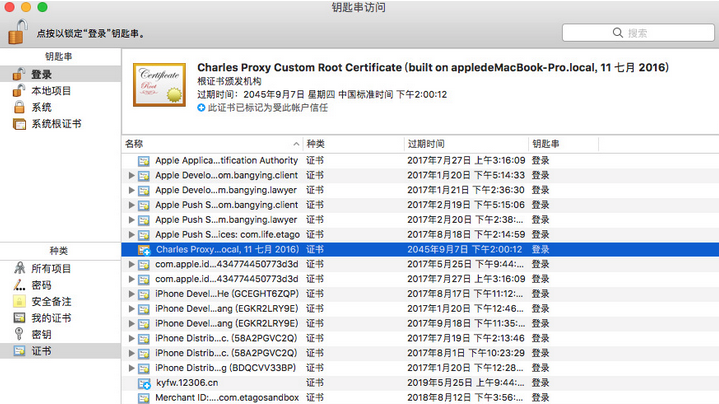Image resolution: width=719 pixels, height=404 pixels.
Task: Show 安全备注 category
Action: tap(61, 301)
